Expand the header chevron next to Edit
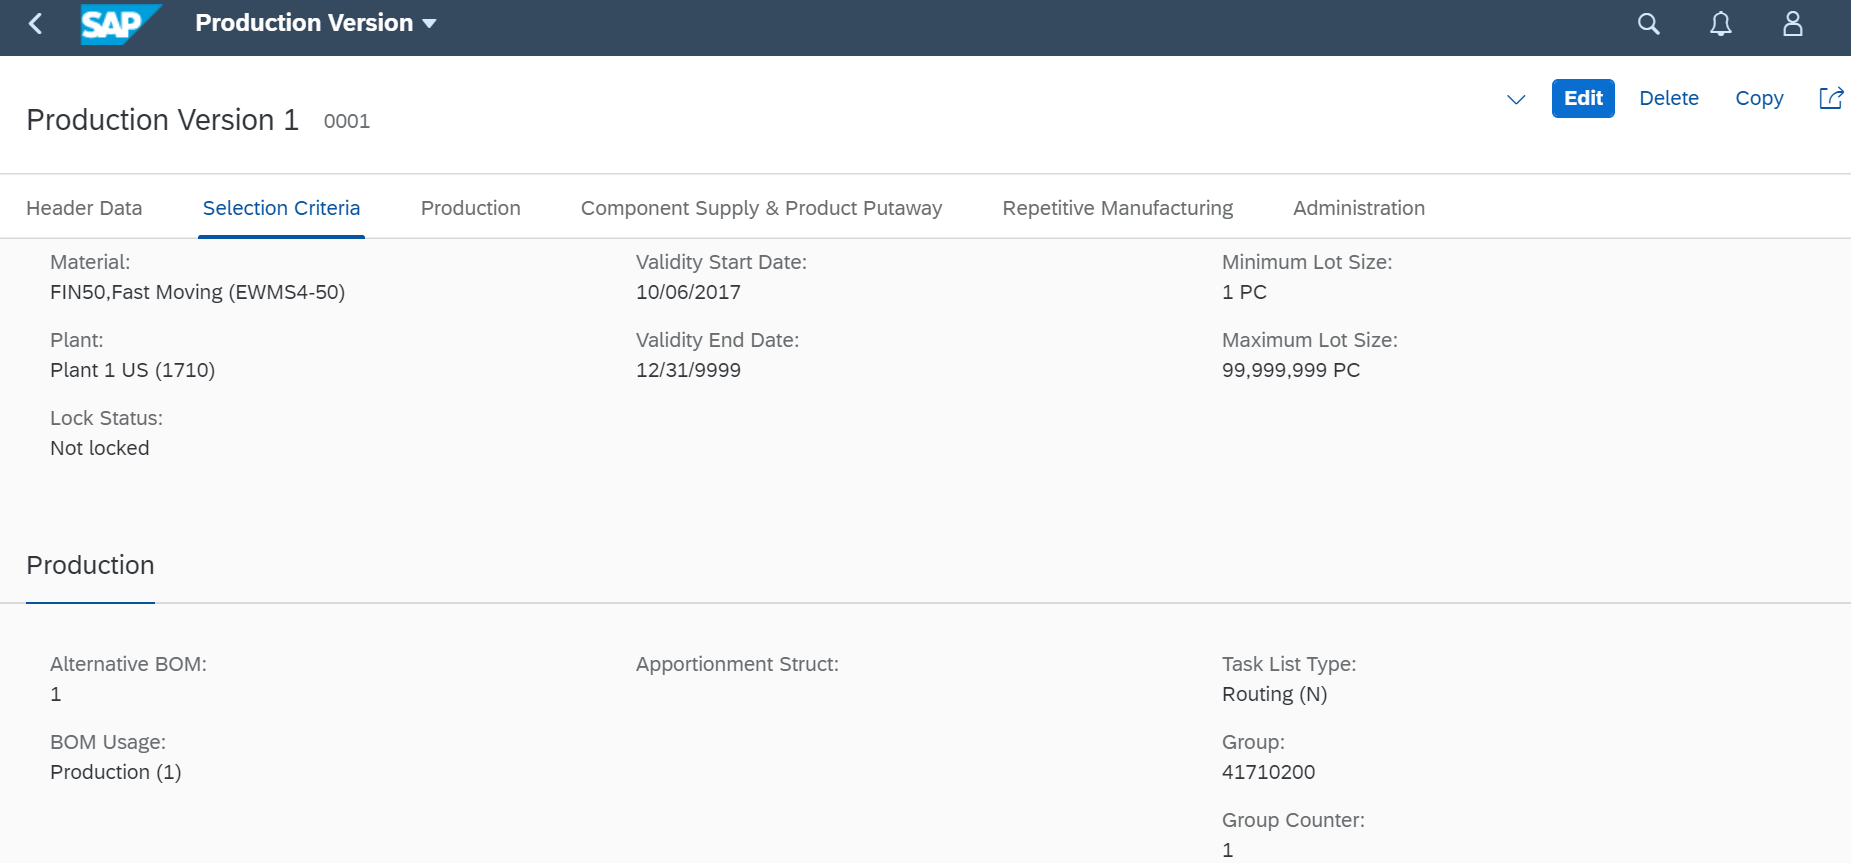 coord(1516,99)
